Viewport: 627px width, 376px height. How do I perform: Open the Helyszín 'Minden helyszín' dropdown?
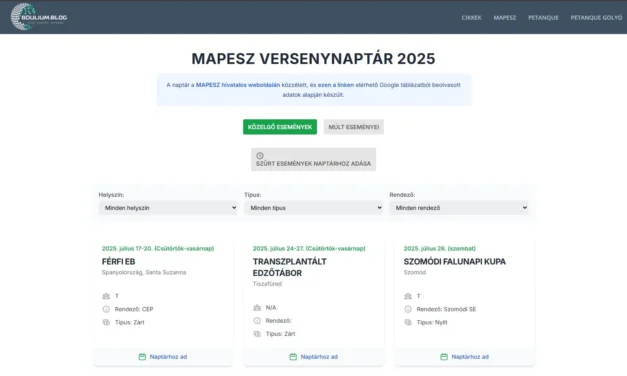pyautogui.click(x=168, y=208)
